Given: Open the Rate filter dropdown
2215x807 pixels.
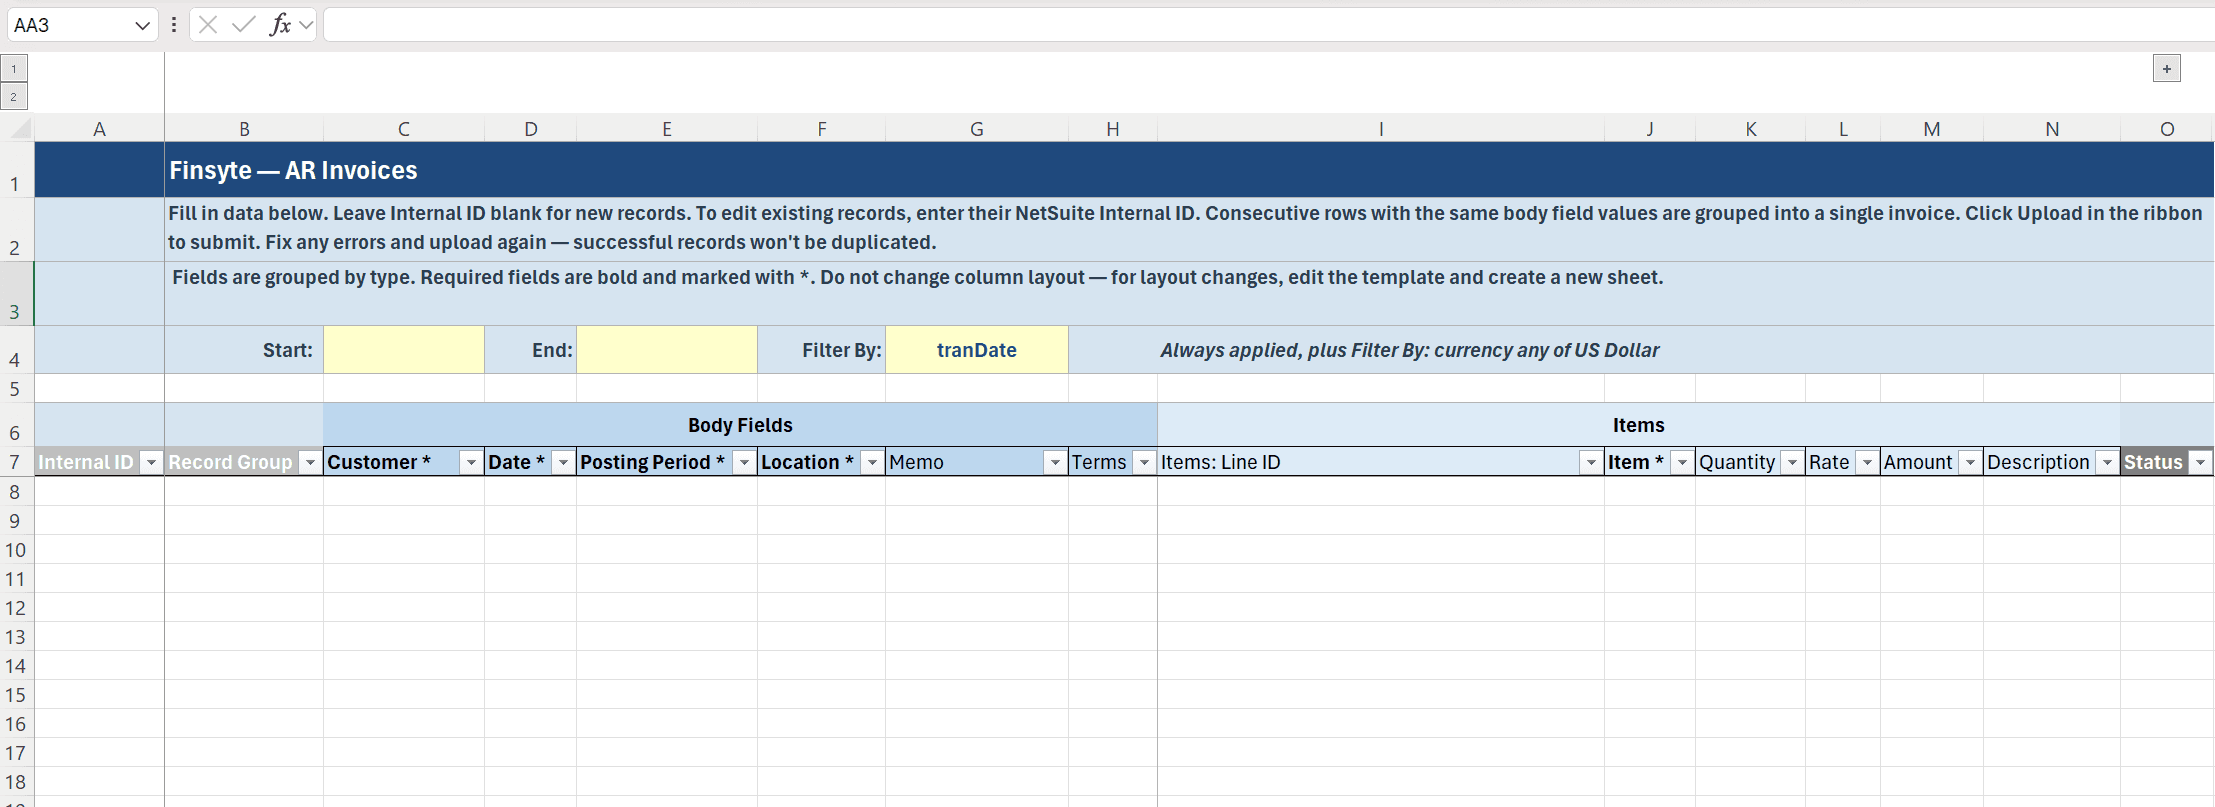Looking at the screenshot, I should pyautogui.click(x=1867, y=462).
